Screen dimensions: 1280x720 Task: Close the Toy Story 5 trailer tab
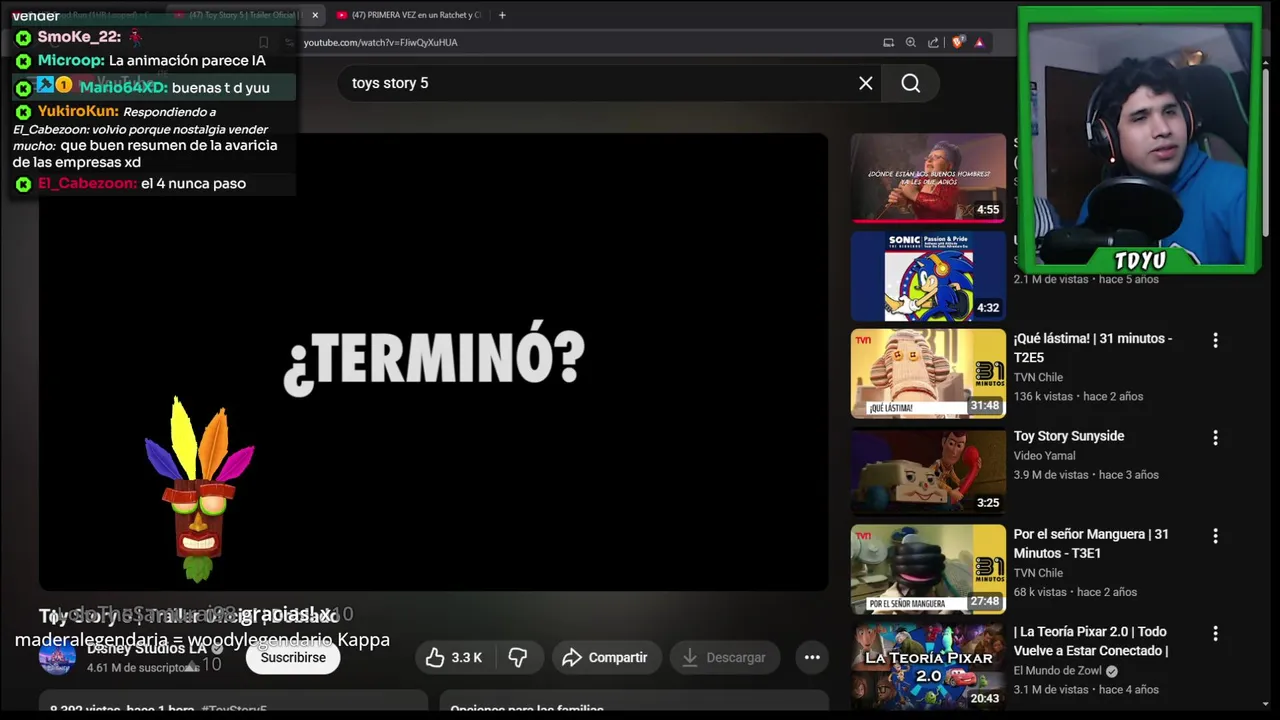[315, 15]
